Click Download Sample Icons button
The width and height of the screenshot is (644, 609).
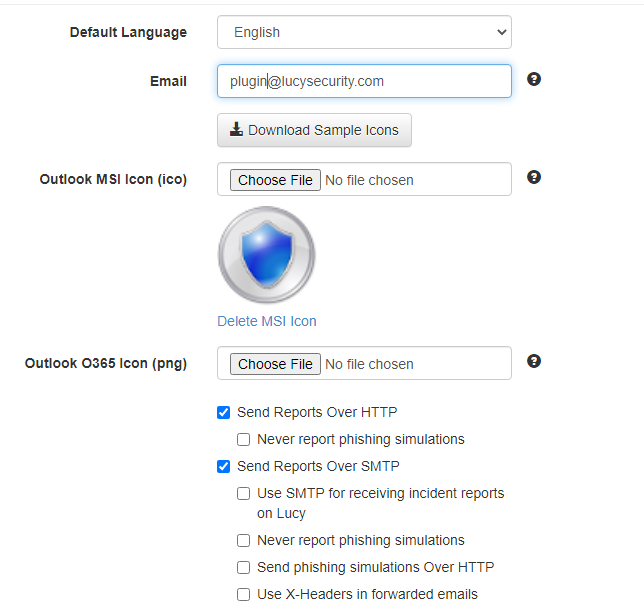(314, 130)
